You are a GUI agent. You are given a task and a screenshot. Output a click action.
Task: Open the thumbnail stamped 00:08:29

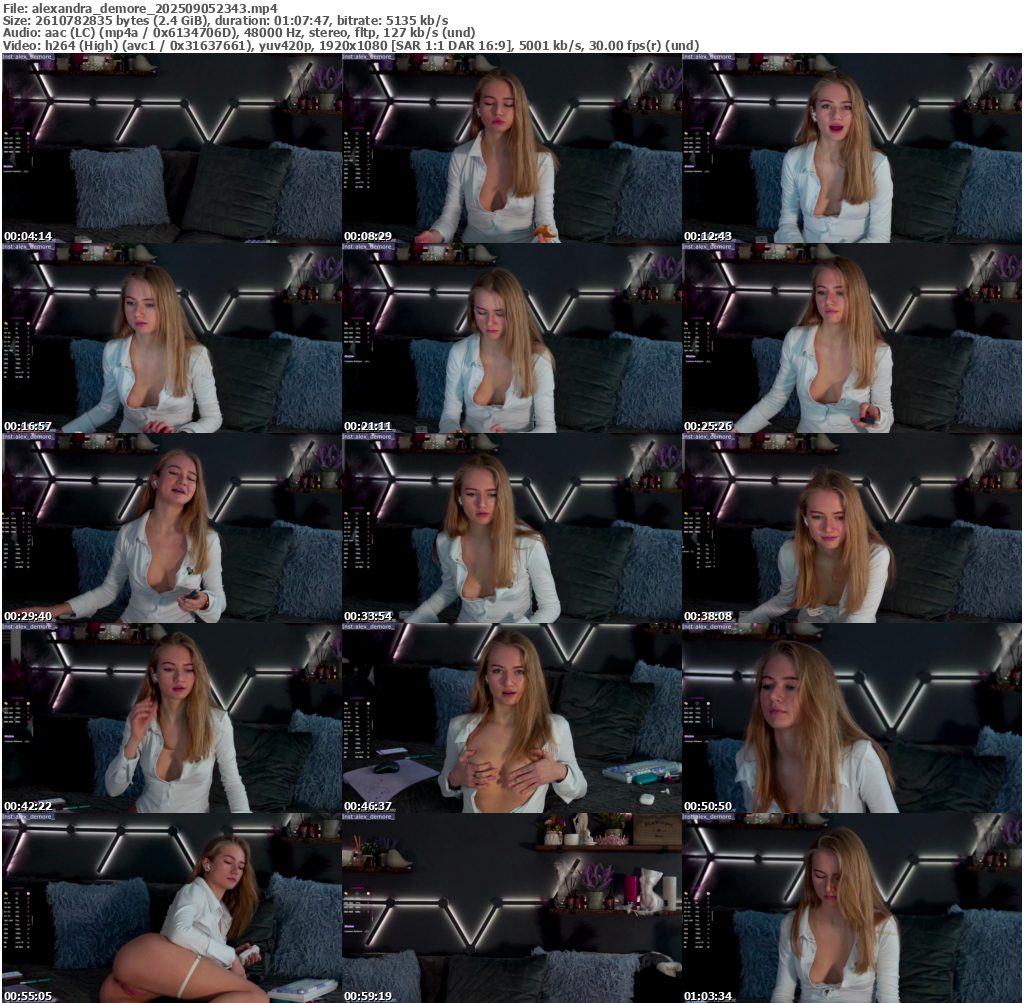512,148
